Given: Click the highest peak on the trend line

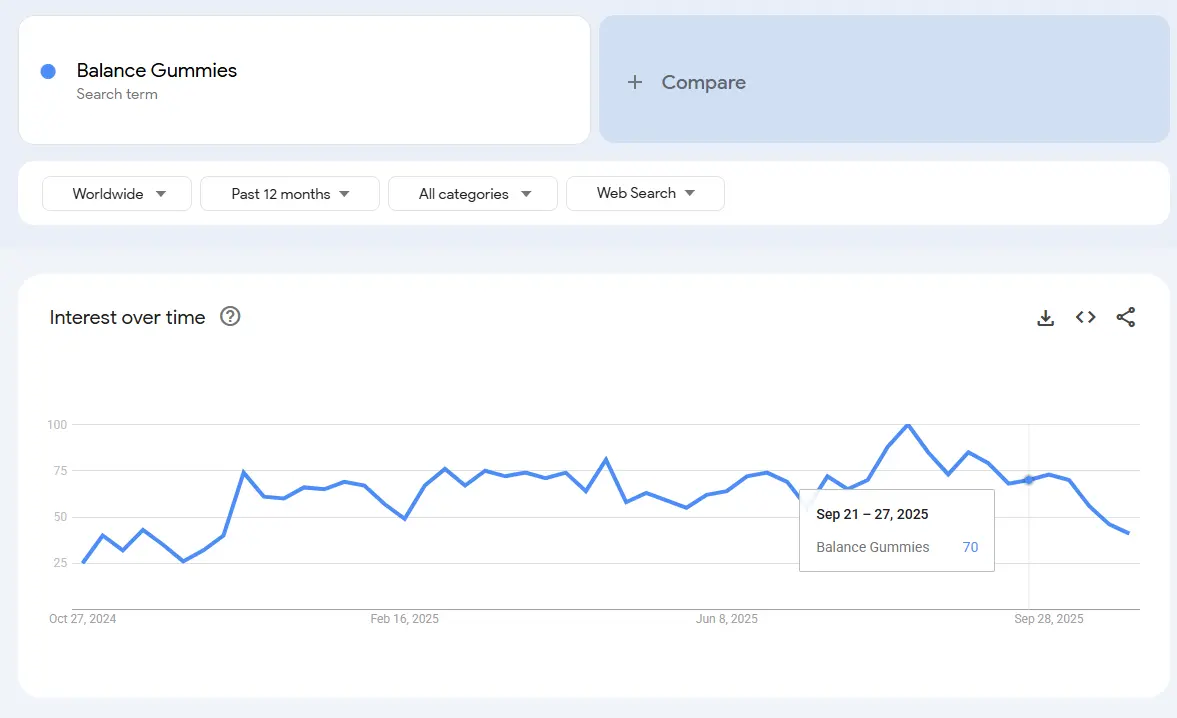Looking at the screenshot, I should click(908, 425).
